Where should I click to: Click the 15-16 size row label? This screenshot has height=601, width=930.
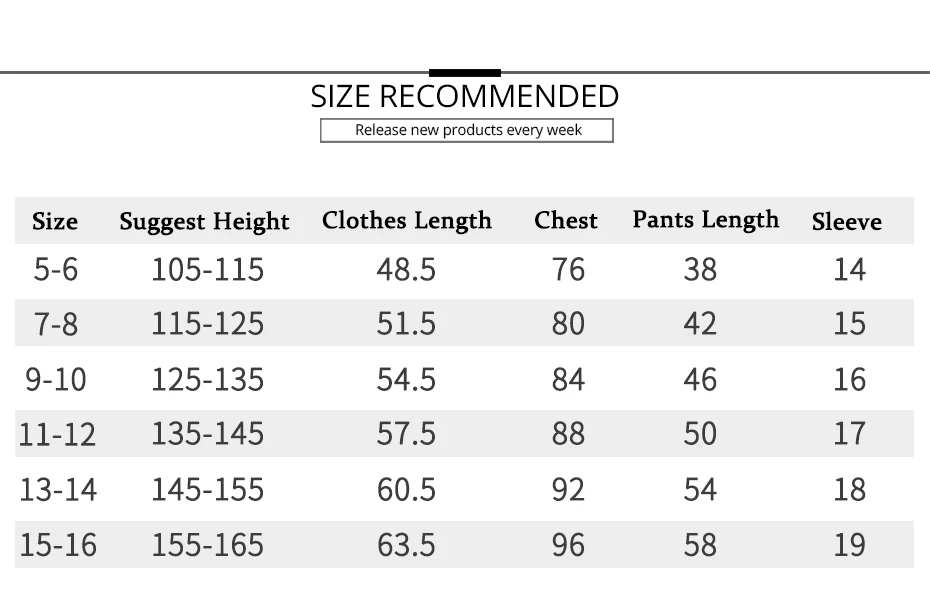pyautogui.click(x=58, y=545)
